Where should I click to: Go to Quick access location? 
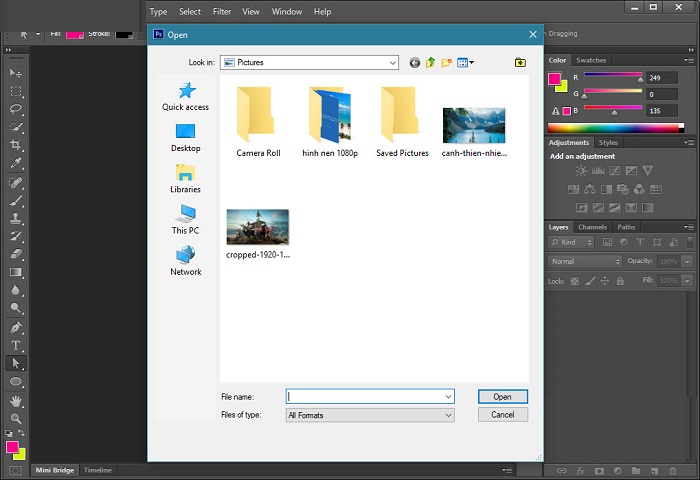(x=185, y=96)
